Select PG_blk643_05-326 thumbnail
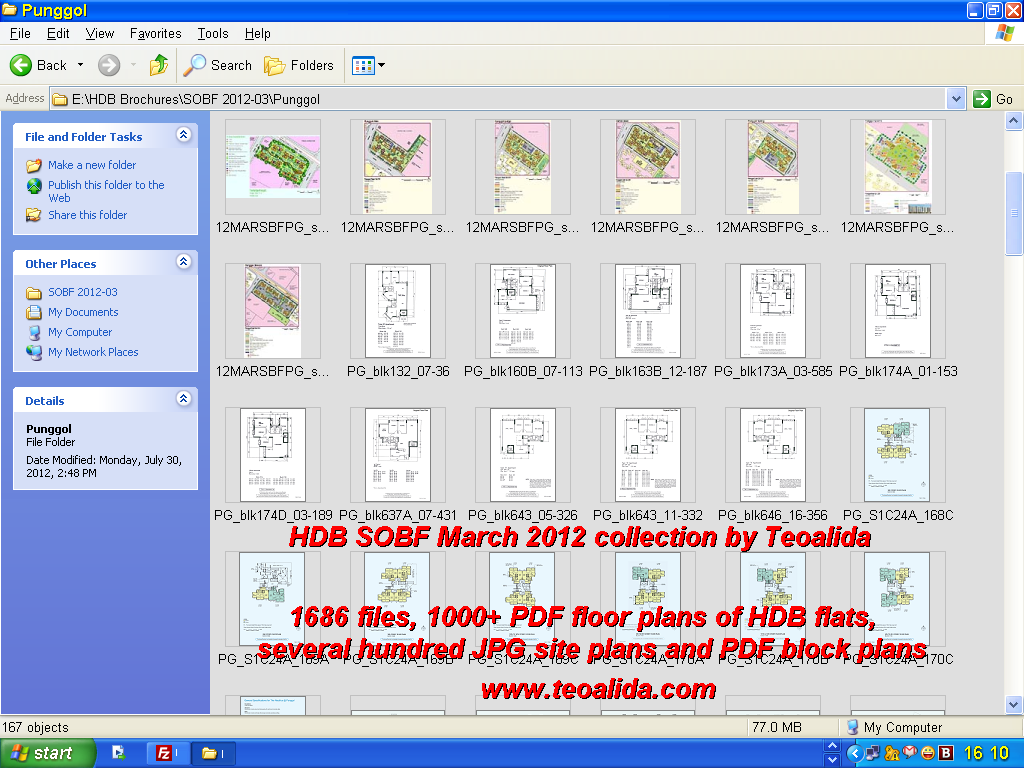The height and width of the screenshot is (768, 1024). [x=522, y=455]
